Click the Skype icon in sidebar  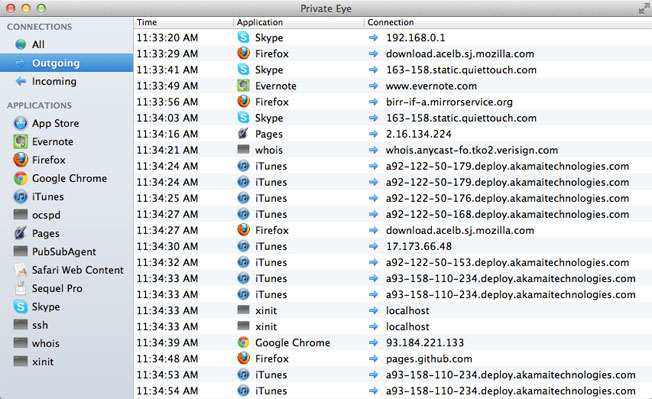(20, 307)
